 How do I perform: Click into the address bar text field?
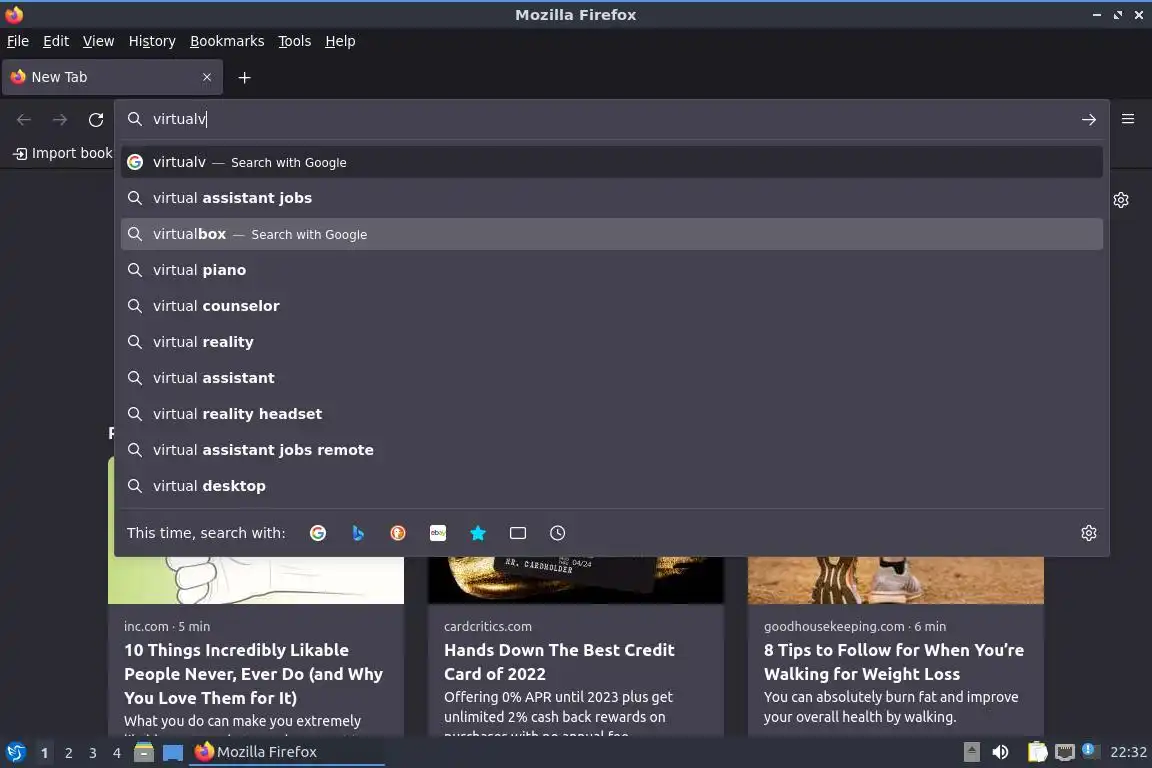point(610,119)
